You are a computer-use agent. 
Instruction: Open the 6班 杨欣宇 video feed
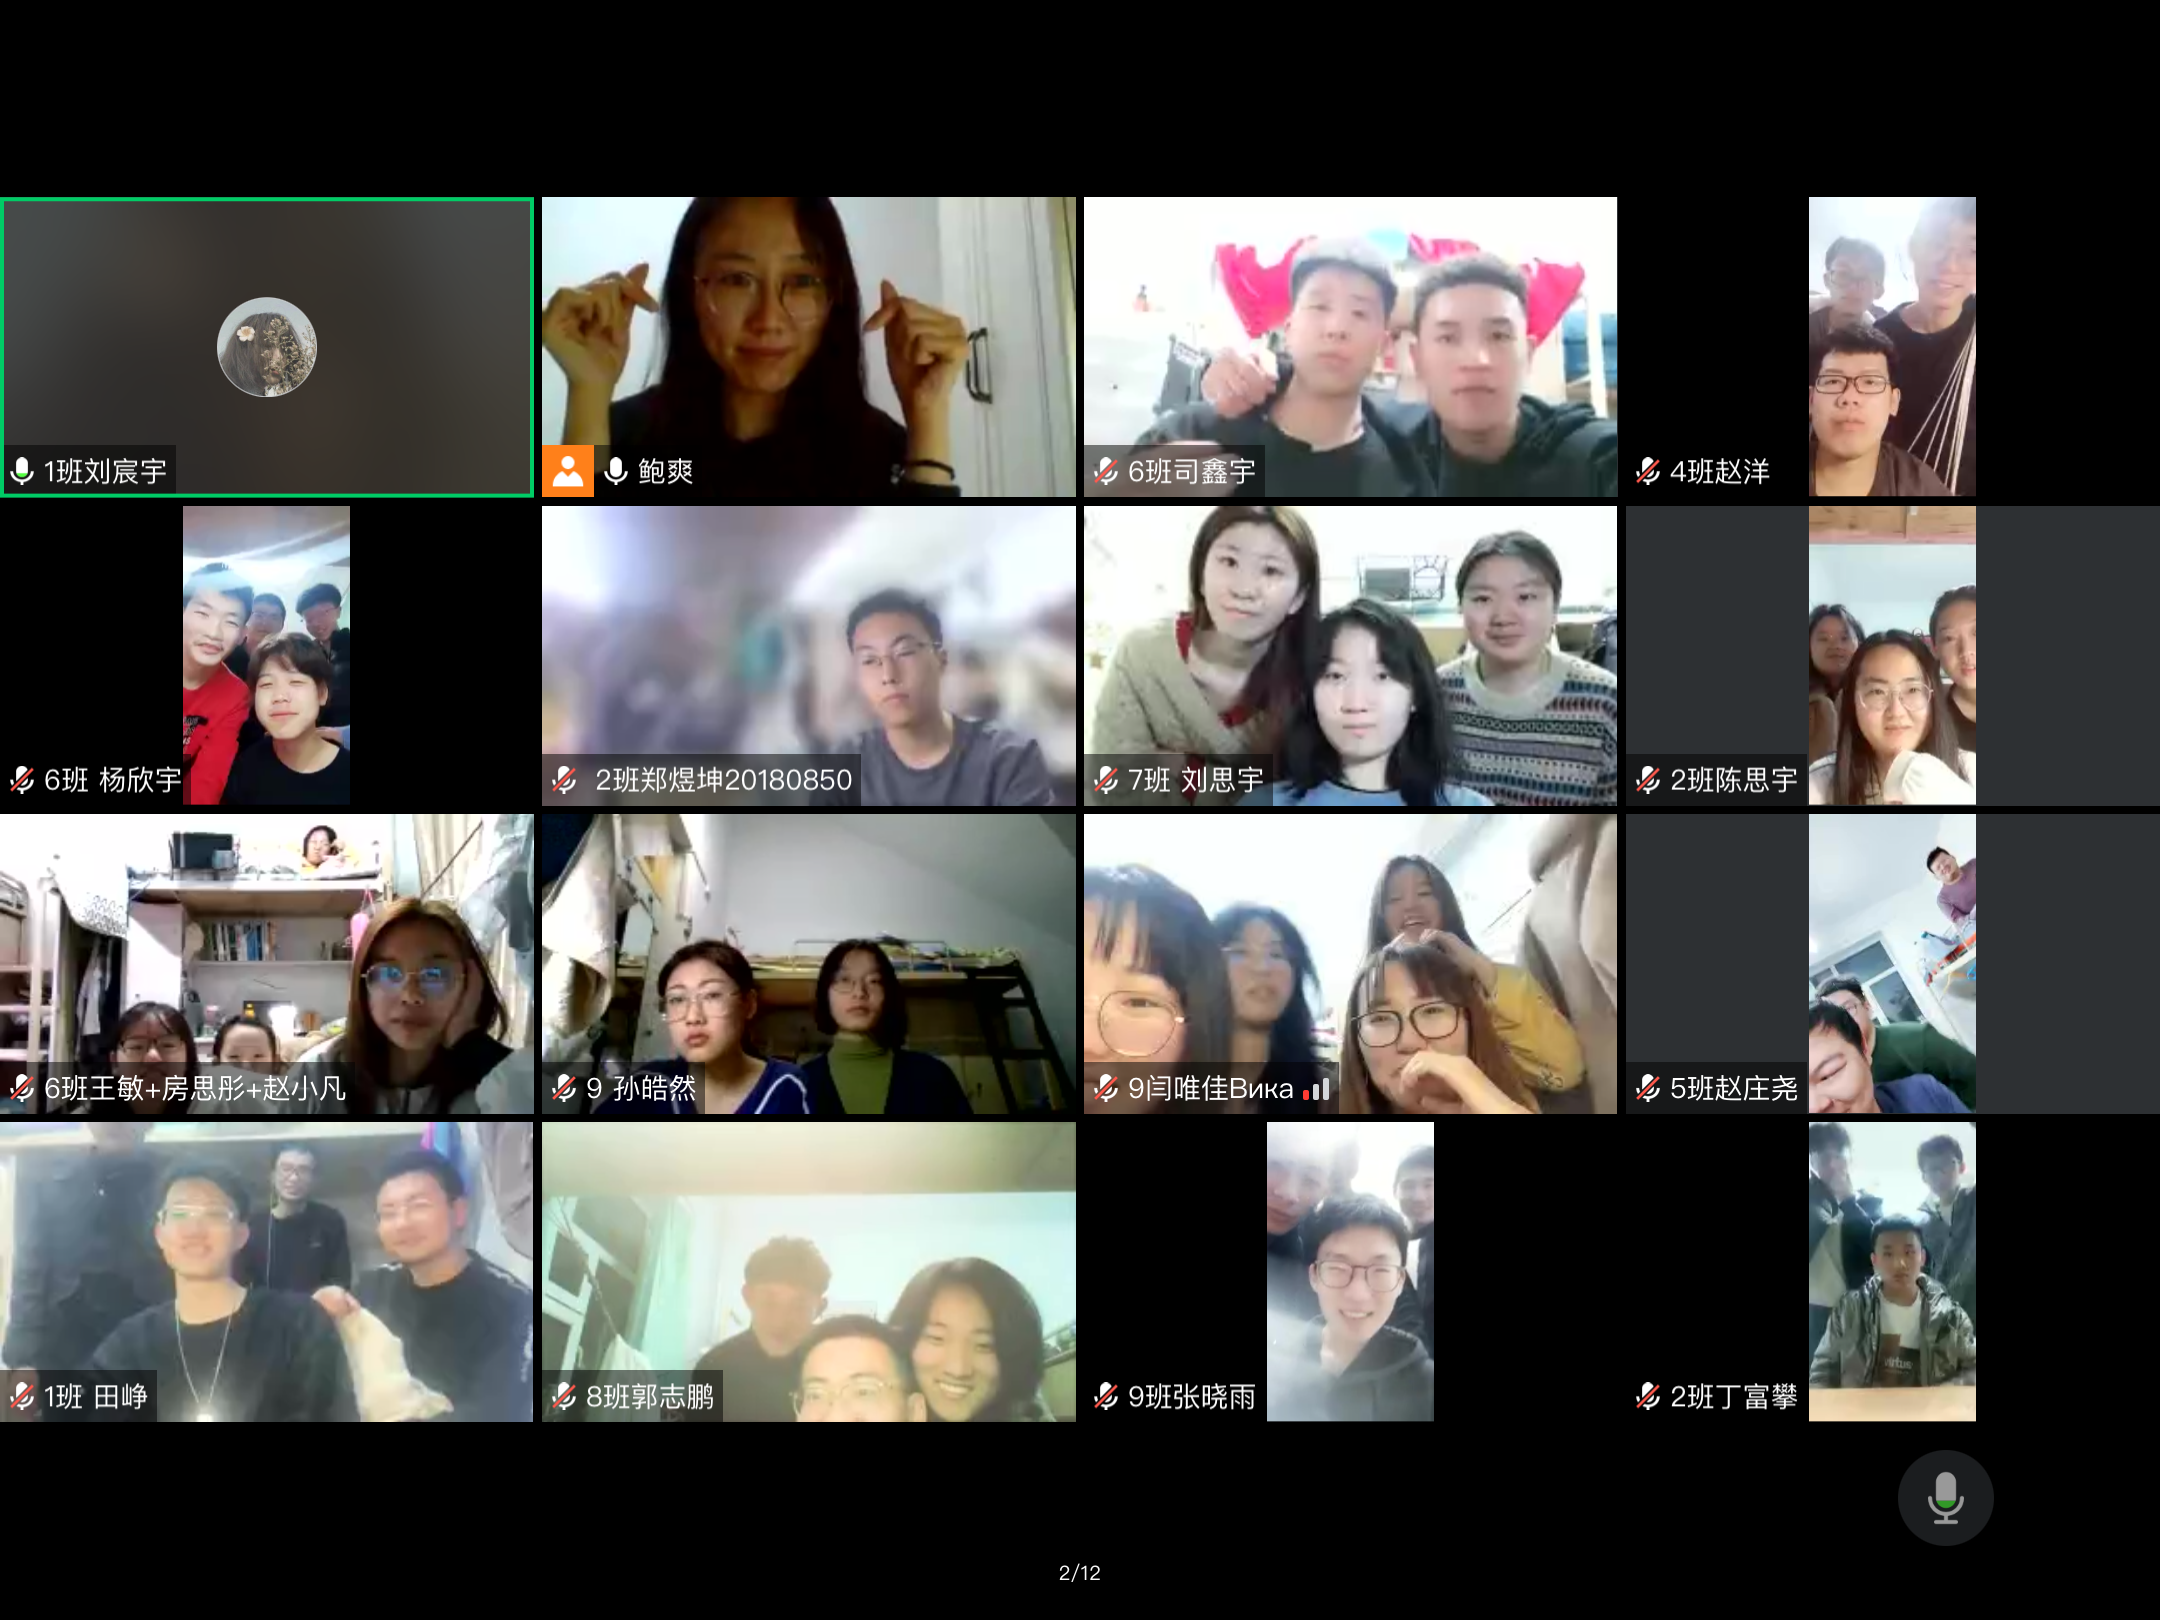[x=267, y=656]
